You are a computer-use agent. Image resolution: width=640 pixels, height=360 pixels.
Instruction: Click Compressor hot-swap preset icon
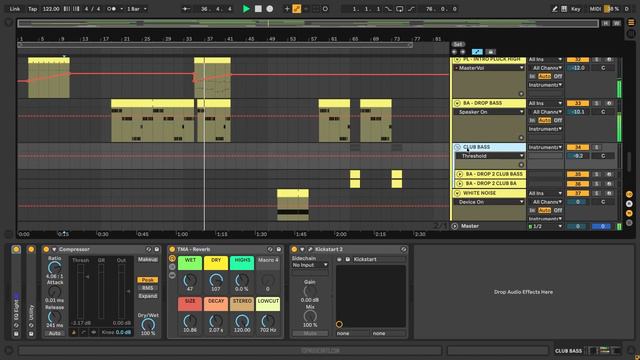click(149, 249)
